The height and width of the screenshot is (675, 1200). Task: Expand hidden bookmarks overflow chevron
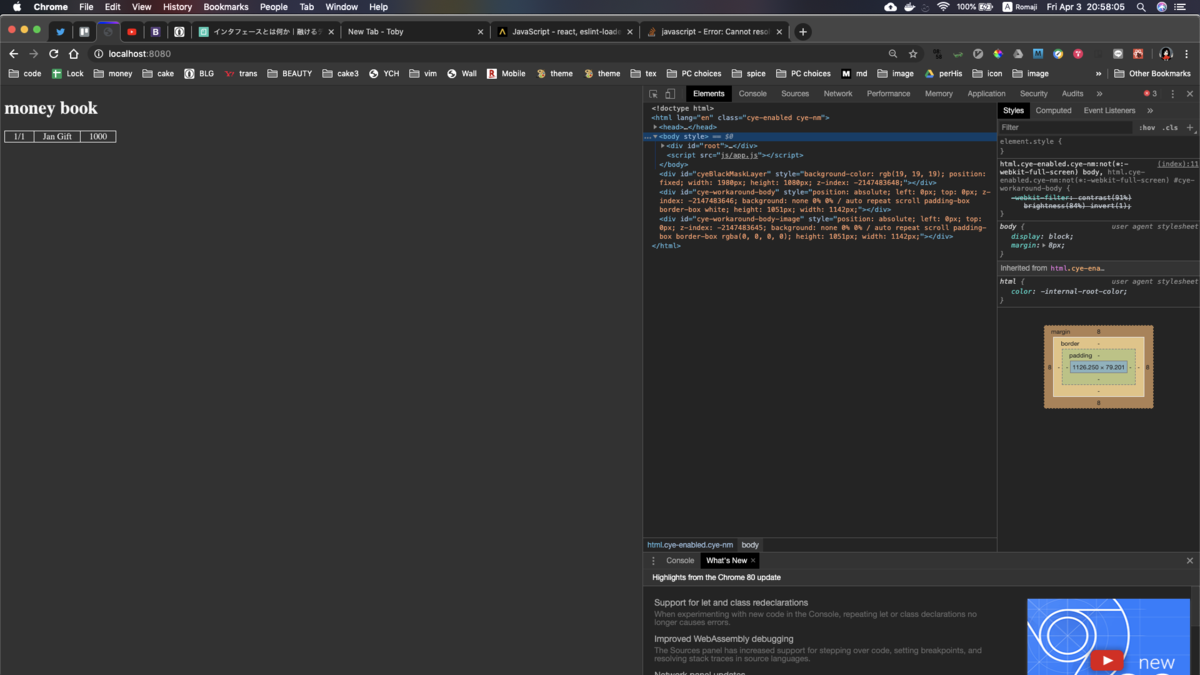pos(1099,74)
